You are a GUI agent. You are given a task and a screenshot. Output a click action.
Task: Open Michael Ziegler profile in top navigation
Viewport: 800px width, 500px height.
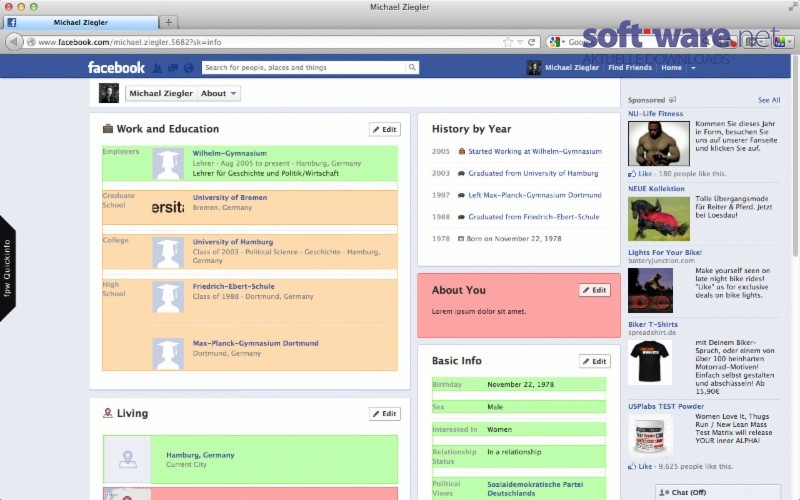click(x=571, y=67)
